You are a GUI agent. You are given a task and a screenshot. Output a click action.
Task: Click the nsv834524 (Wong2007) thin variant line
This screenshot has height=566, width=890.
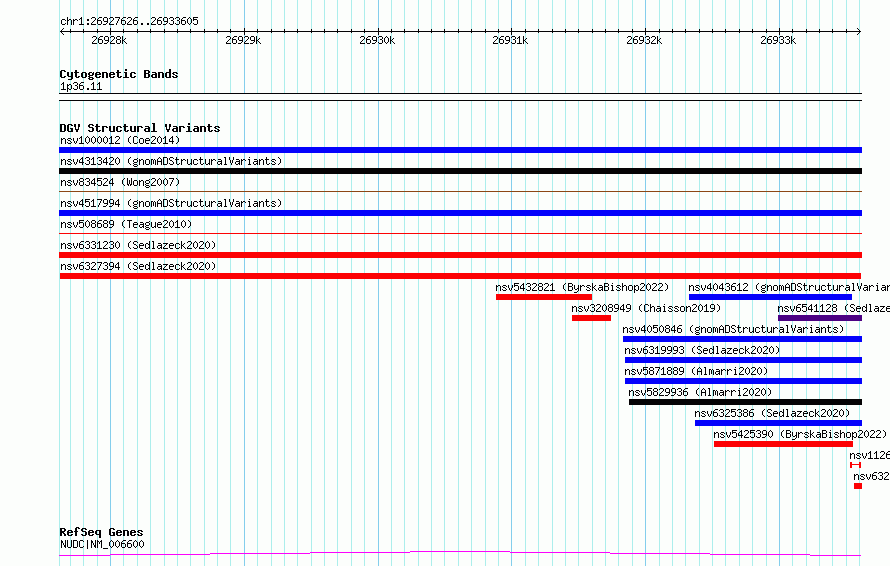[x=460, y=191]
